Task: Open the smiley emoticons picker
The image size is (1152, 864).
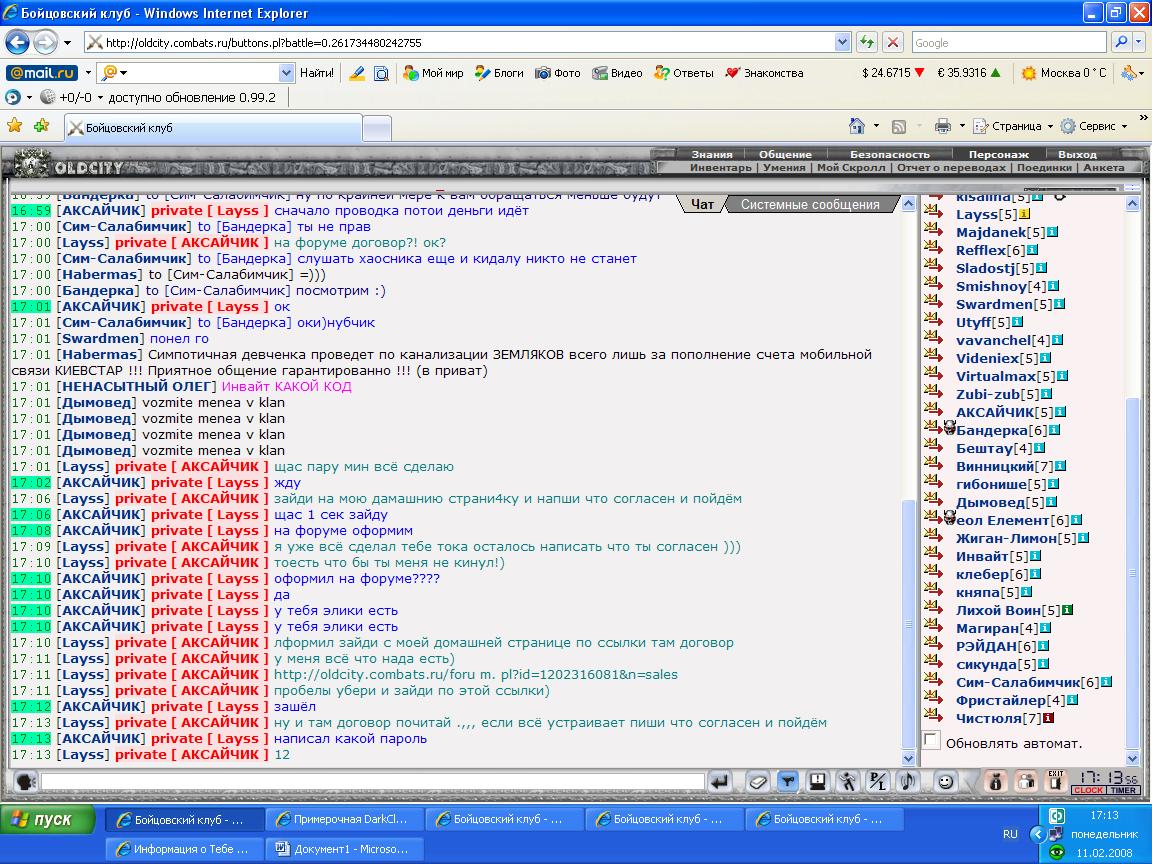Action: 946,782
